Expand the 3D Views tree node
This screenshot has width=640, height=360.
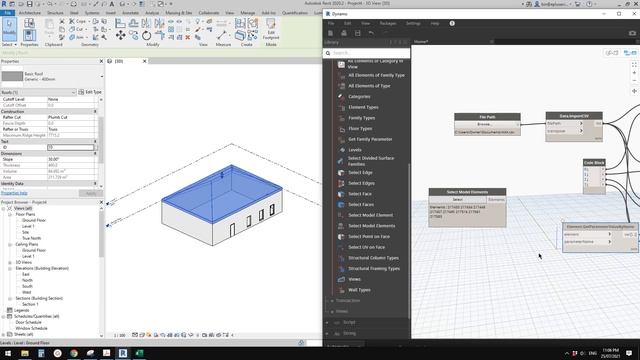[x=10, y=262]
